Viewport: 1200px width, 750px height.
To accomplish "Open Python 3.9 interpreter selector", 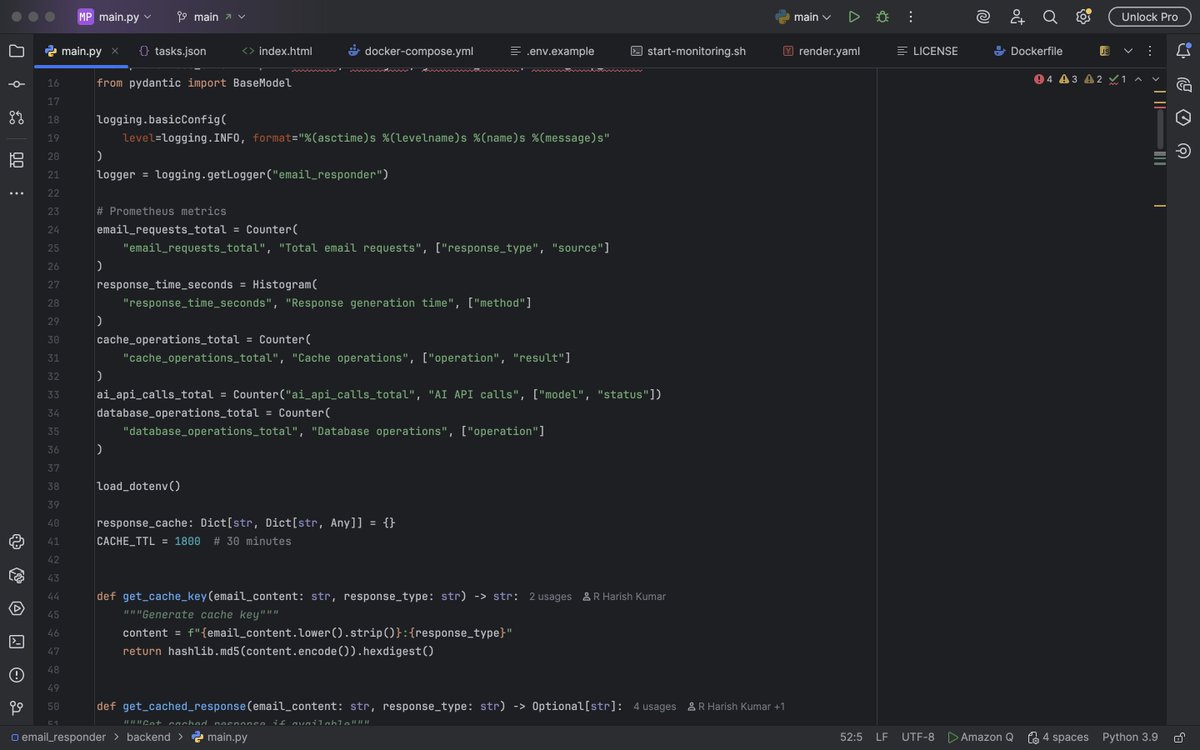I will click(1130, 737).
